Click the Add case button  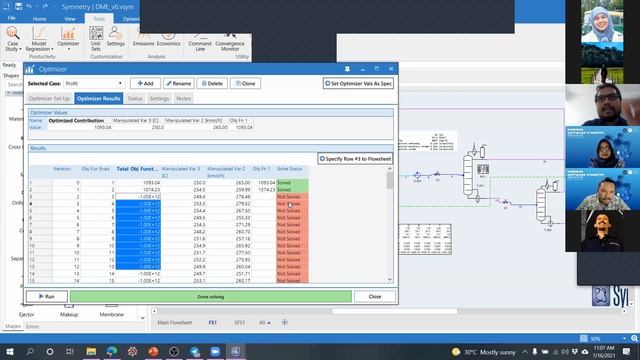pos(145,83)
